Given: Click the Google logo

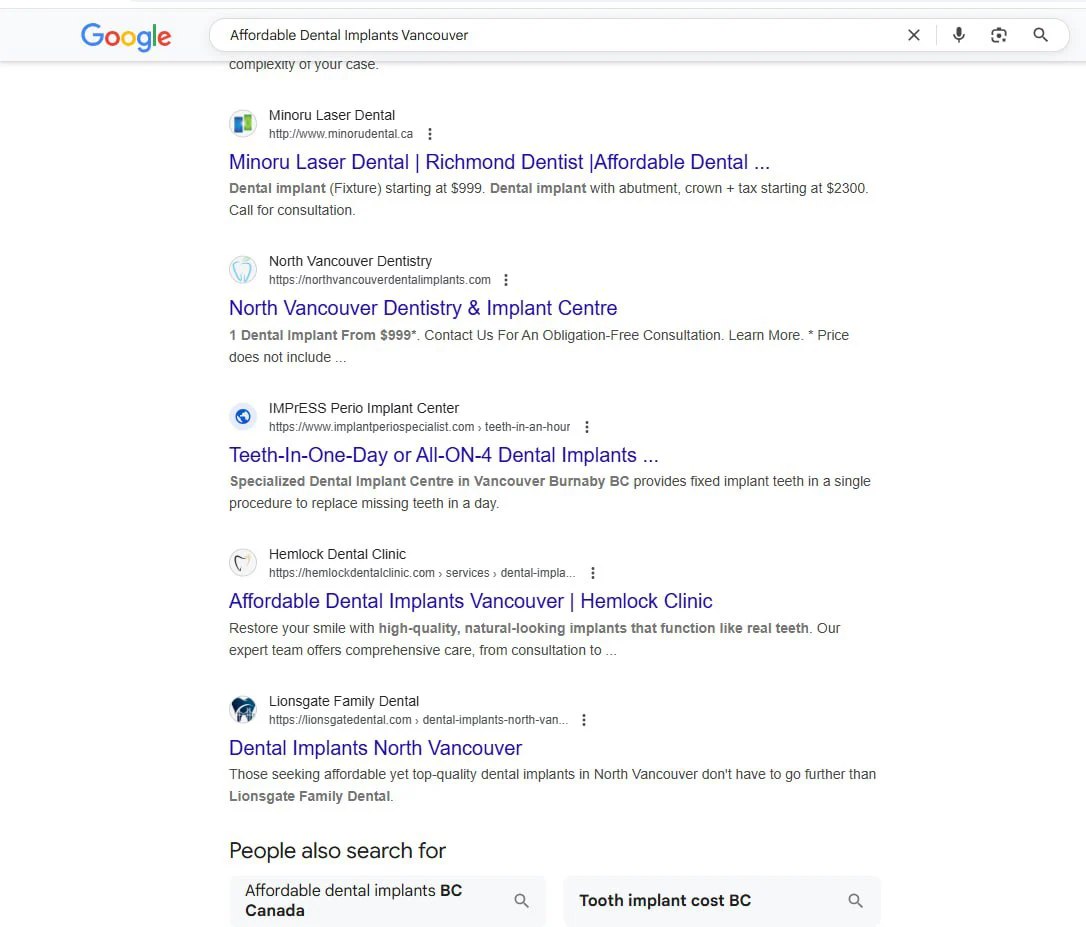Looking at the screenshot, I should [x=125, y=37].
